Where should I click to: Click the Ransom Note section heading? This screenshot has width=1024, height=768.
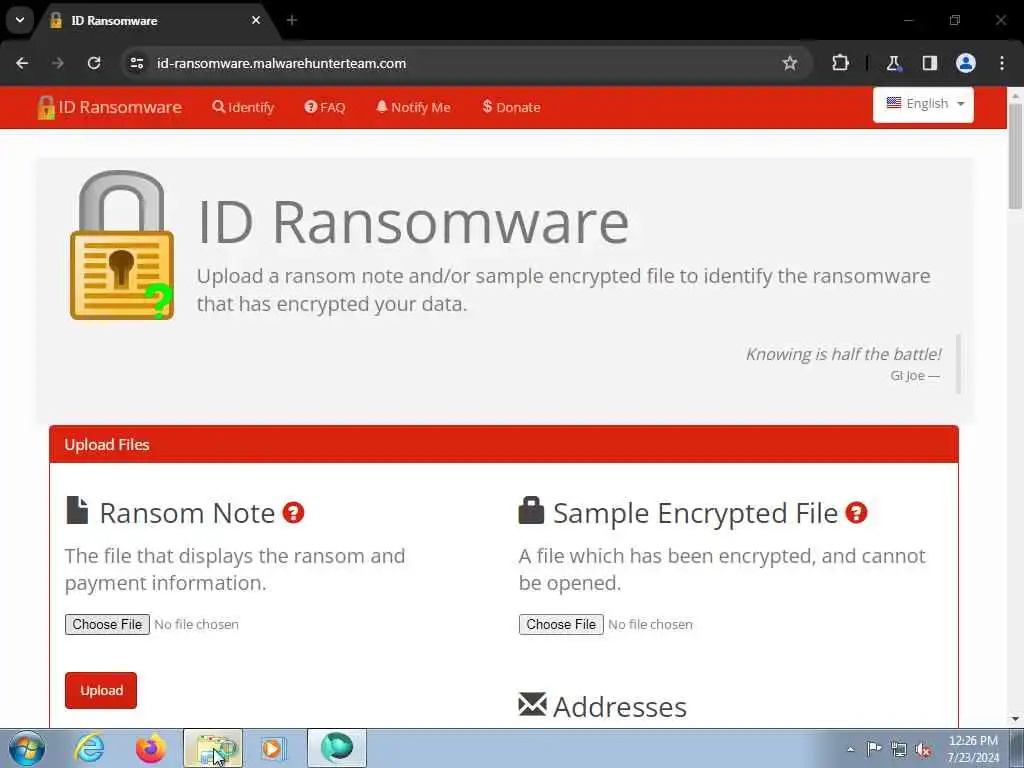click(x=187, y=513)
